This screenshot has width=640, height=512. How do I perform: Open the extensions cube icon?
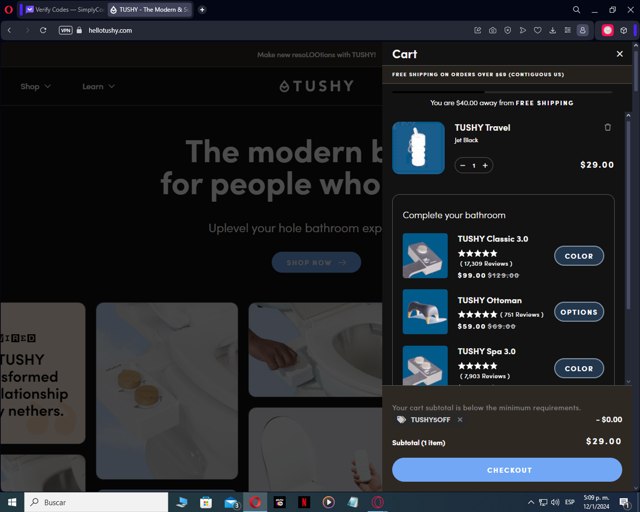[x=623, y=30]
